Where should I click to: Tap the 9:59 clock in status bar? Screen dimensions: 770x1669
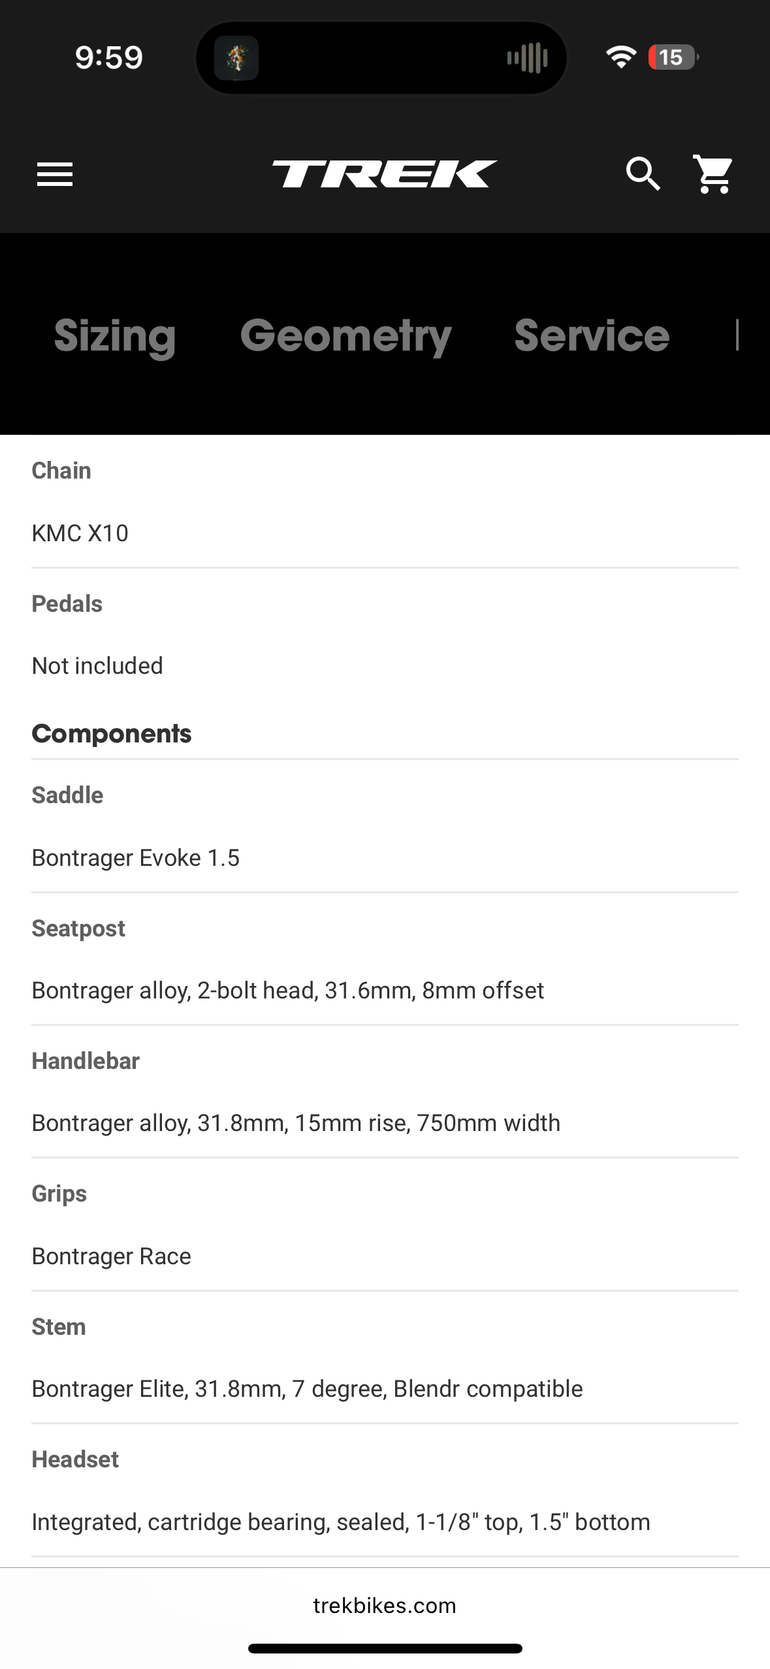click(x=109, y=57)
